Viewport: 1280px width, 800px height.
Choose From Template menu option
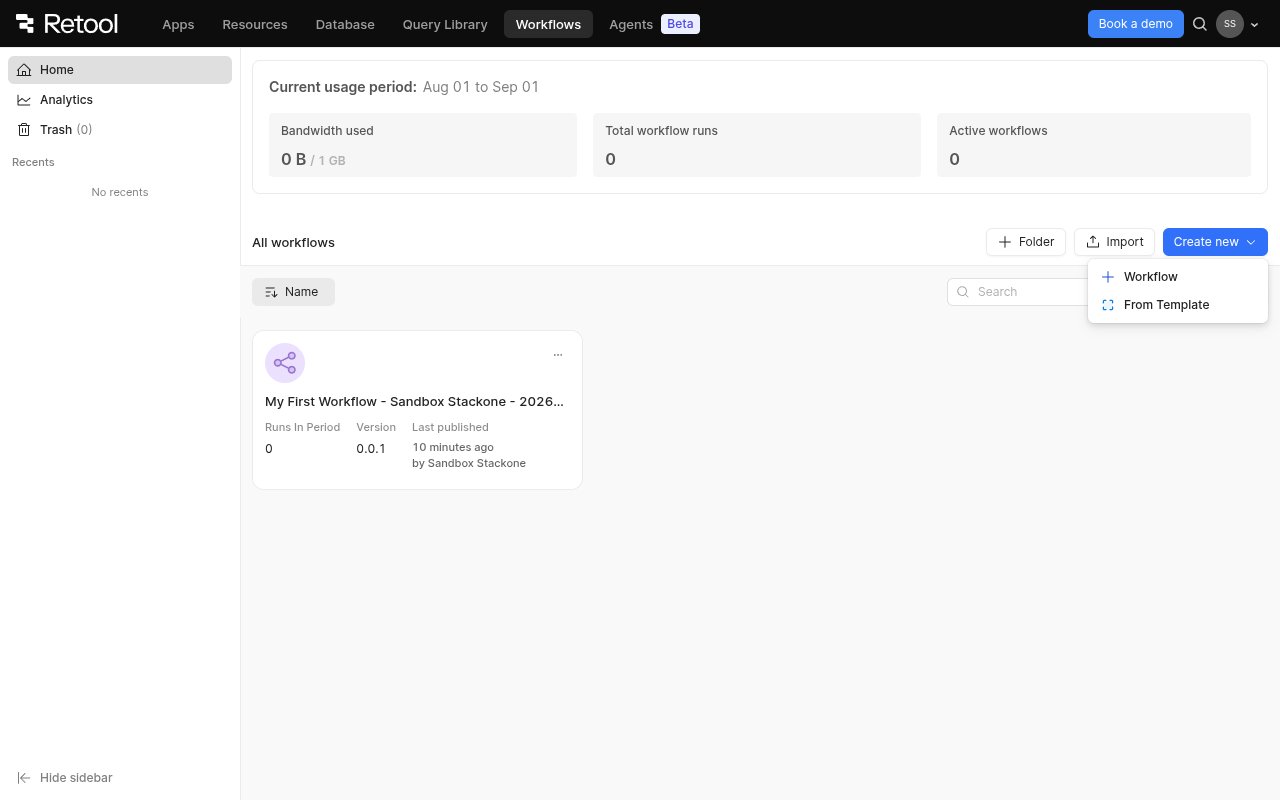coord(1178,305)
